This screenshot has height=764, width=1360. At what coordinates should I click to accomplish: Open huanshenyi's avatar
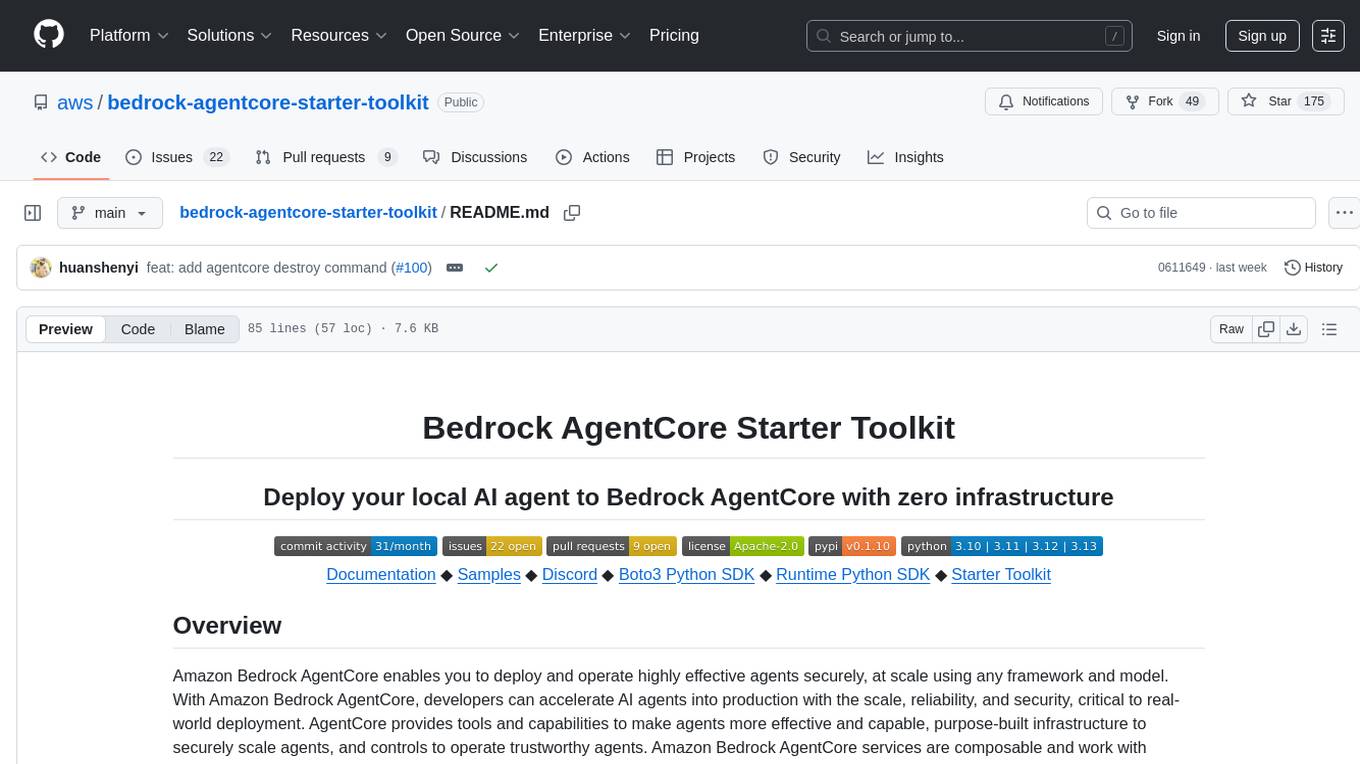click(41, 268)
